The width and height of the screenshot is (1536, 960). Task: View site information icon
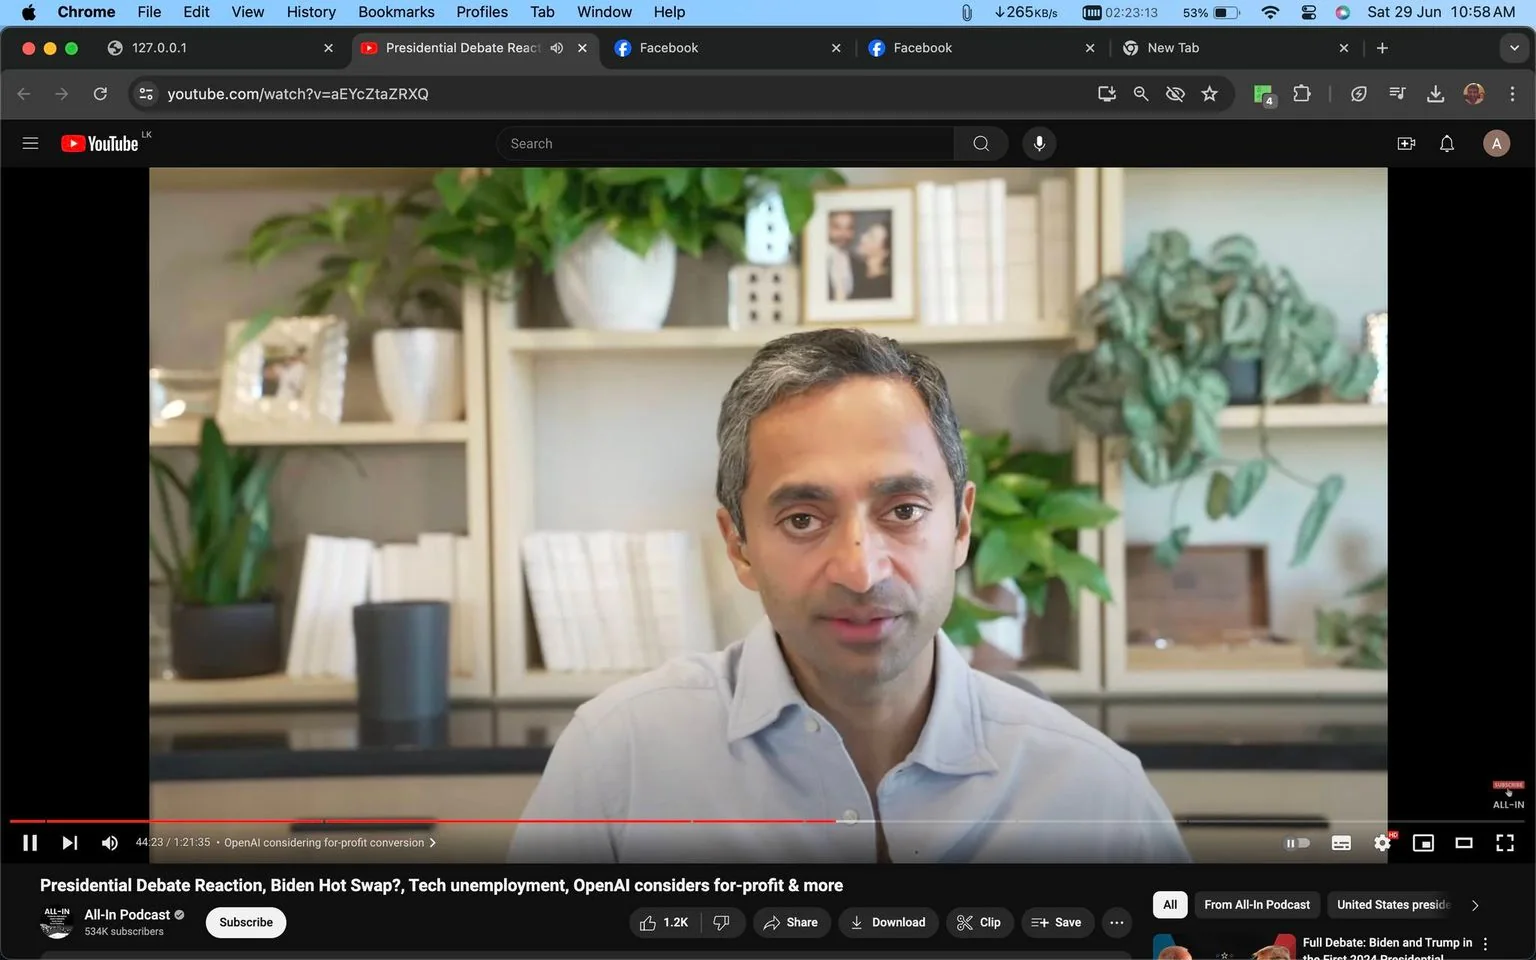(x=146, y=94)
